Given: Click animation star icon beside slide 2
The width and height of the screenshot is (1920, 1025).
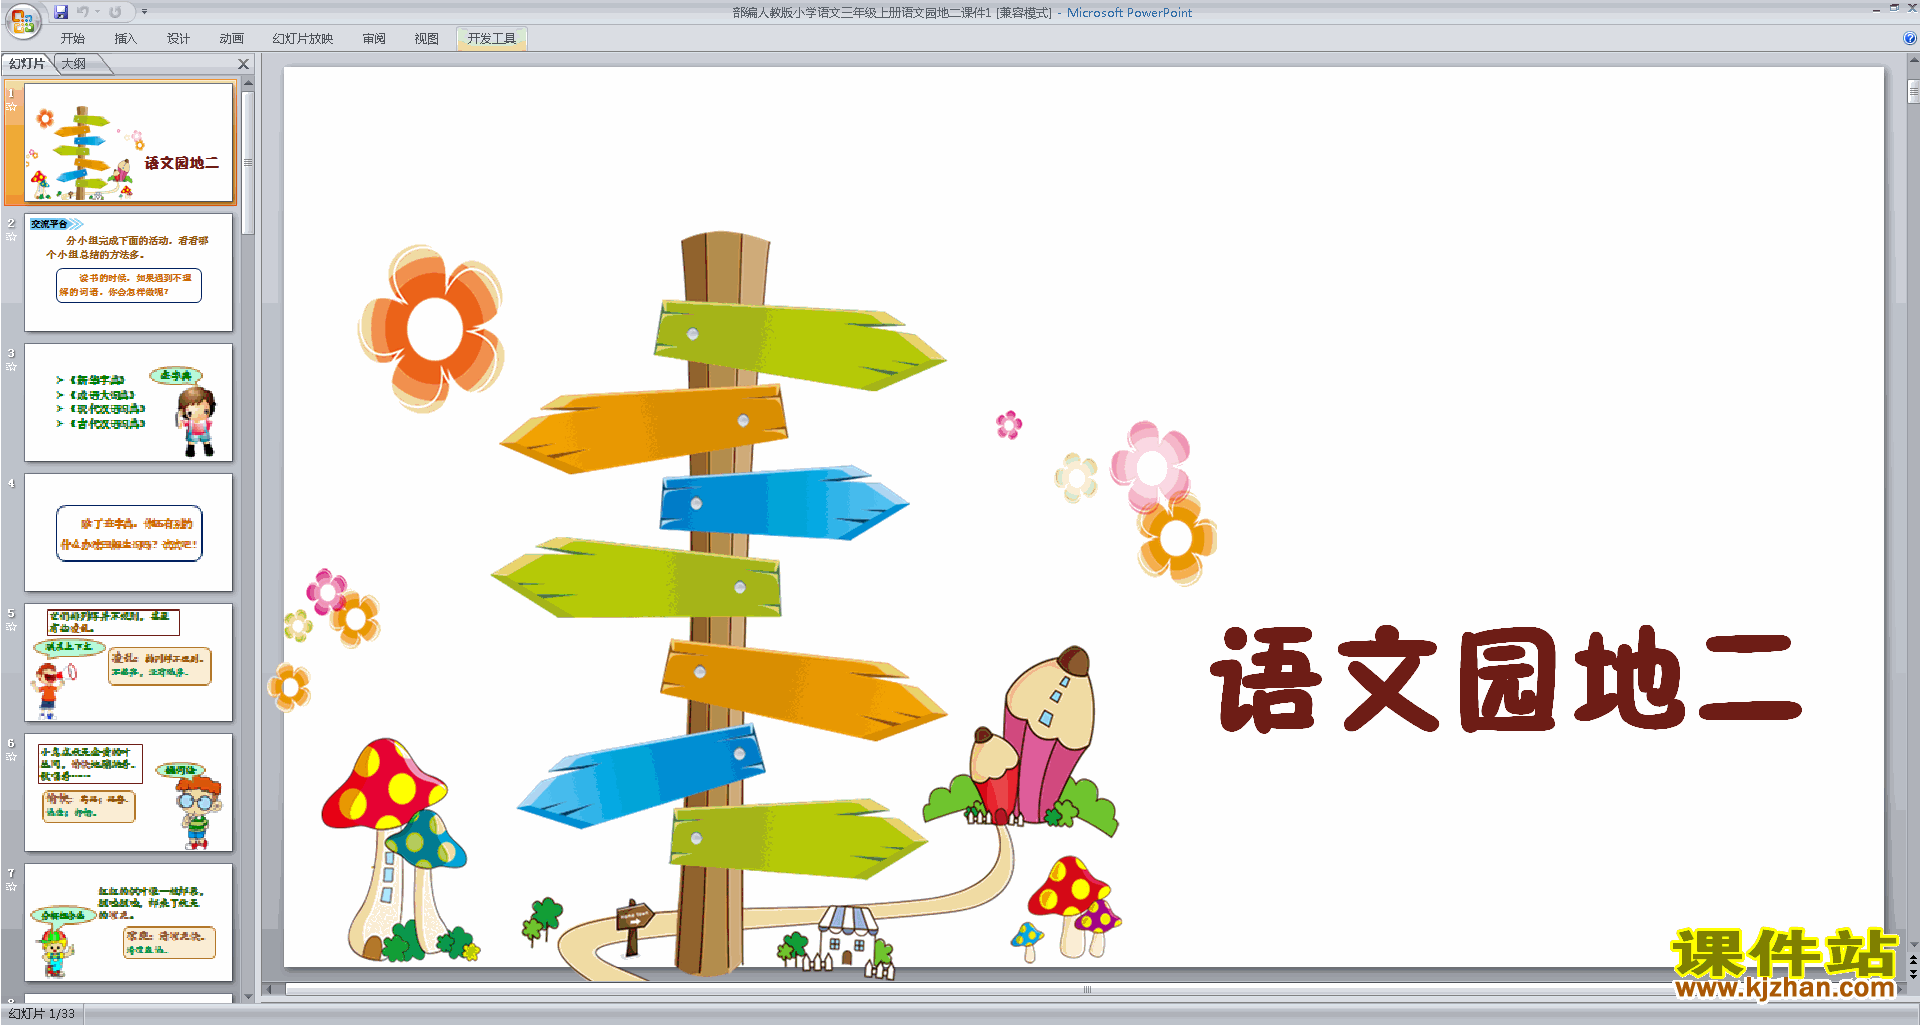Looking at the screenshot, I should [x=12, y=237].
